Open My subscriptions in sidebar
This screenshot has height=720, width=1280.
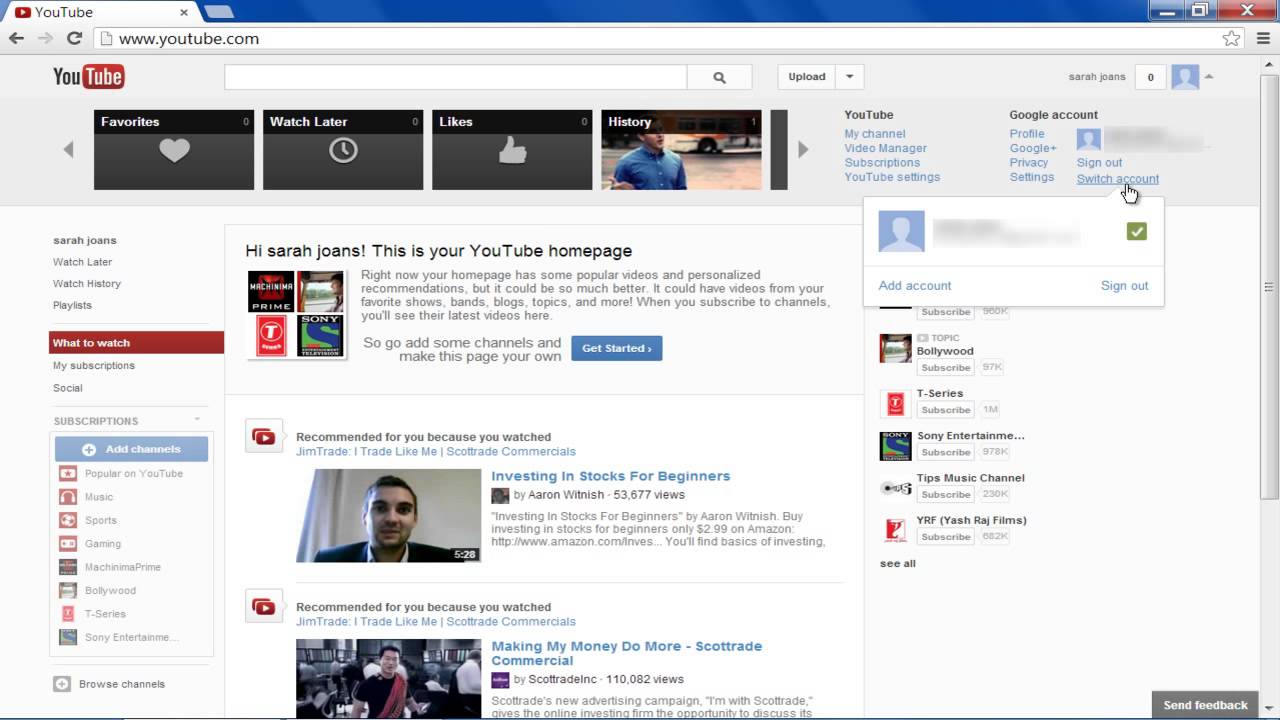pos(94,366)
